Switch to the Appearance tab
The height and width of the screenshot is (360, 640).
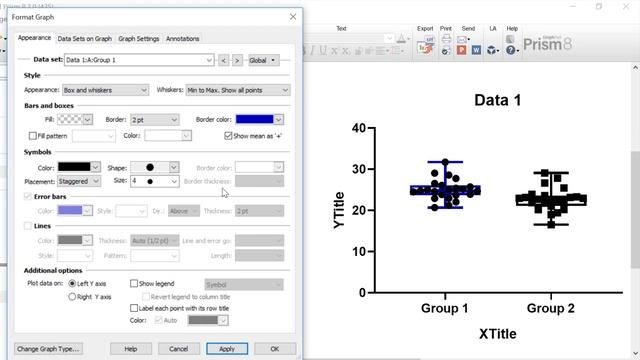click(34, 38)
